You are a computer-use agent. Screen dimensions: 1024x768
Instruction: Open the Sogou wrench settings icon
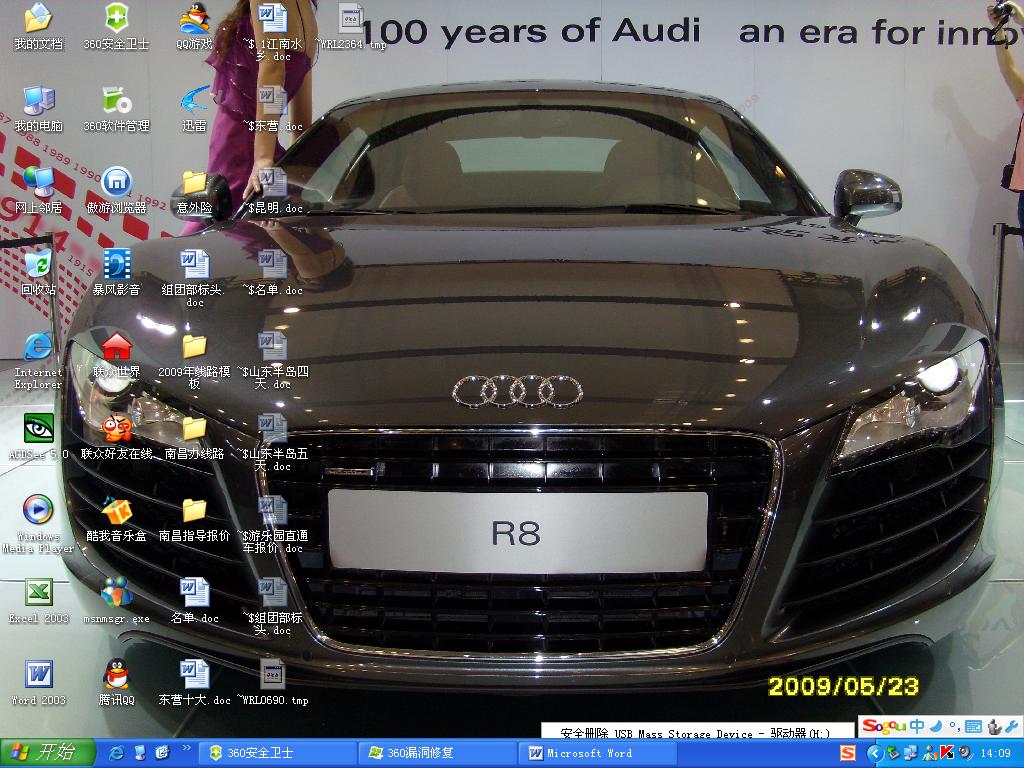pos(1012,726)
